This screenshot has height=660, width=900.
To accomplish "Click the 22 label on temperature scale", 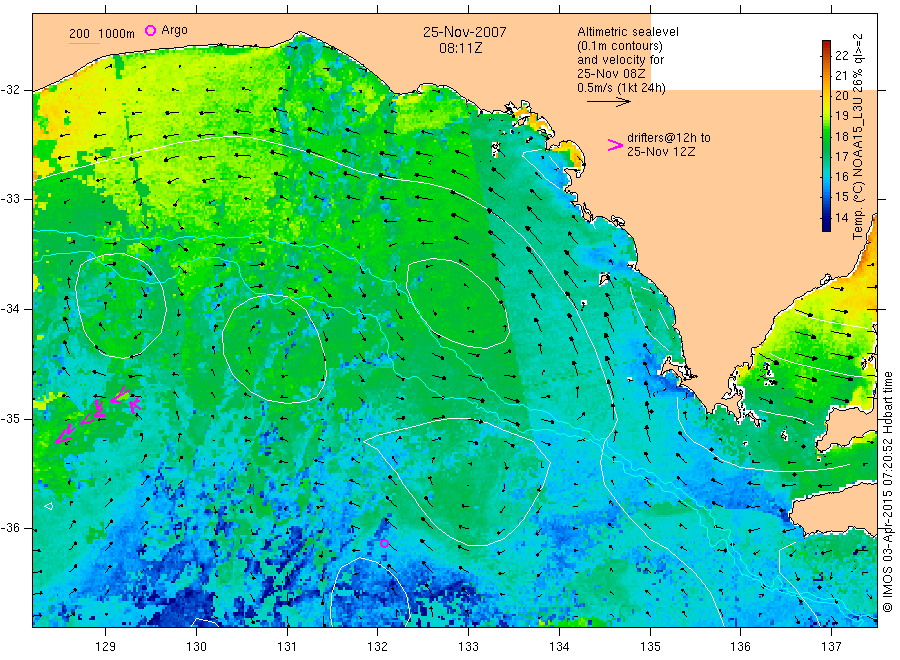I will point(841,55).
